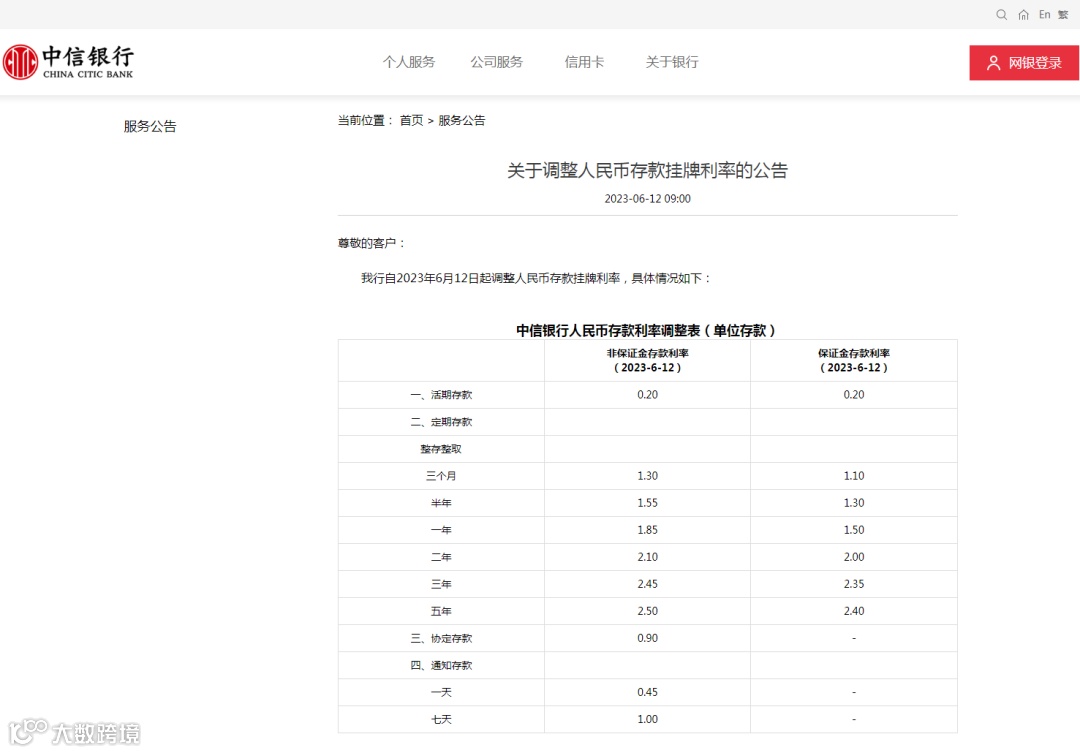Click the 整存整取 row label
This screenshot has height=753, width=1080.
click(441, 448)
